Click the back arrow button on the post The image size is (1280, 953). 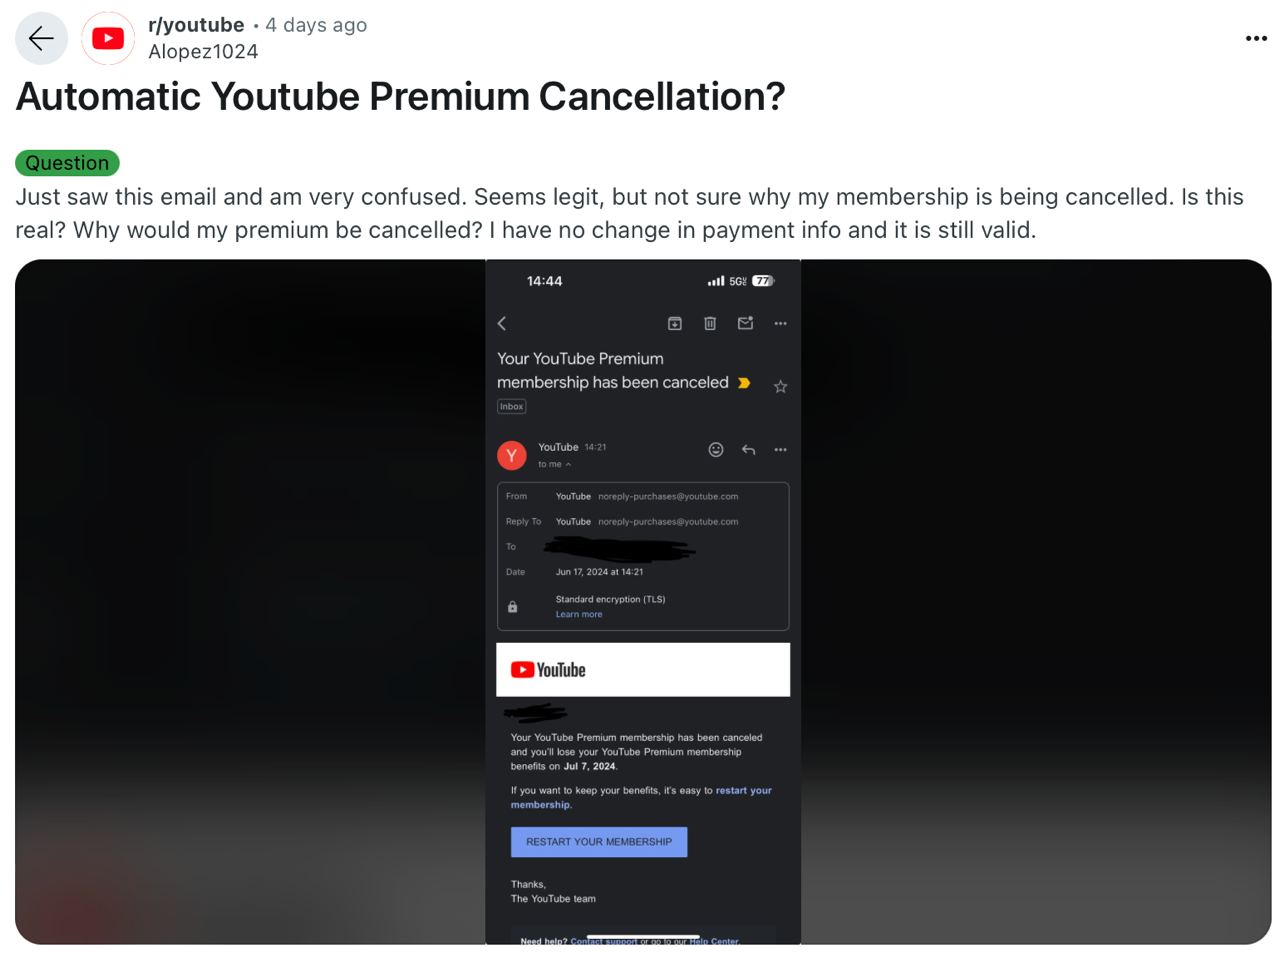coord(41,38)
